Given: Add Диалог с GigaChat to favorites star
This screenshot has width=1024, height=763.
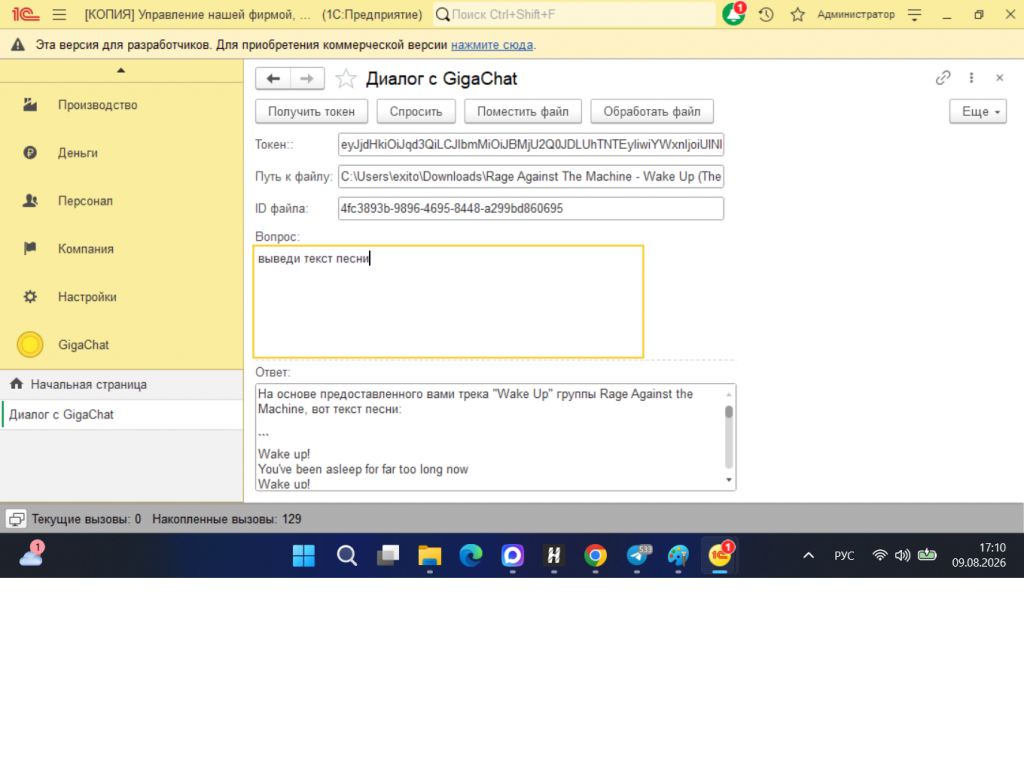Looking at the screenshot, I should click(x=345, y=79).
